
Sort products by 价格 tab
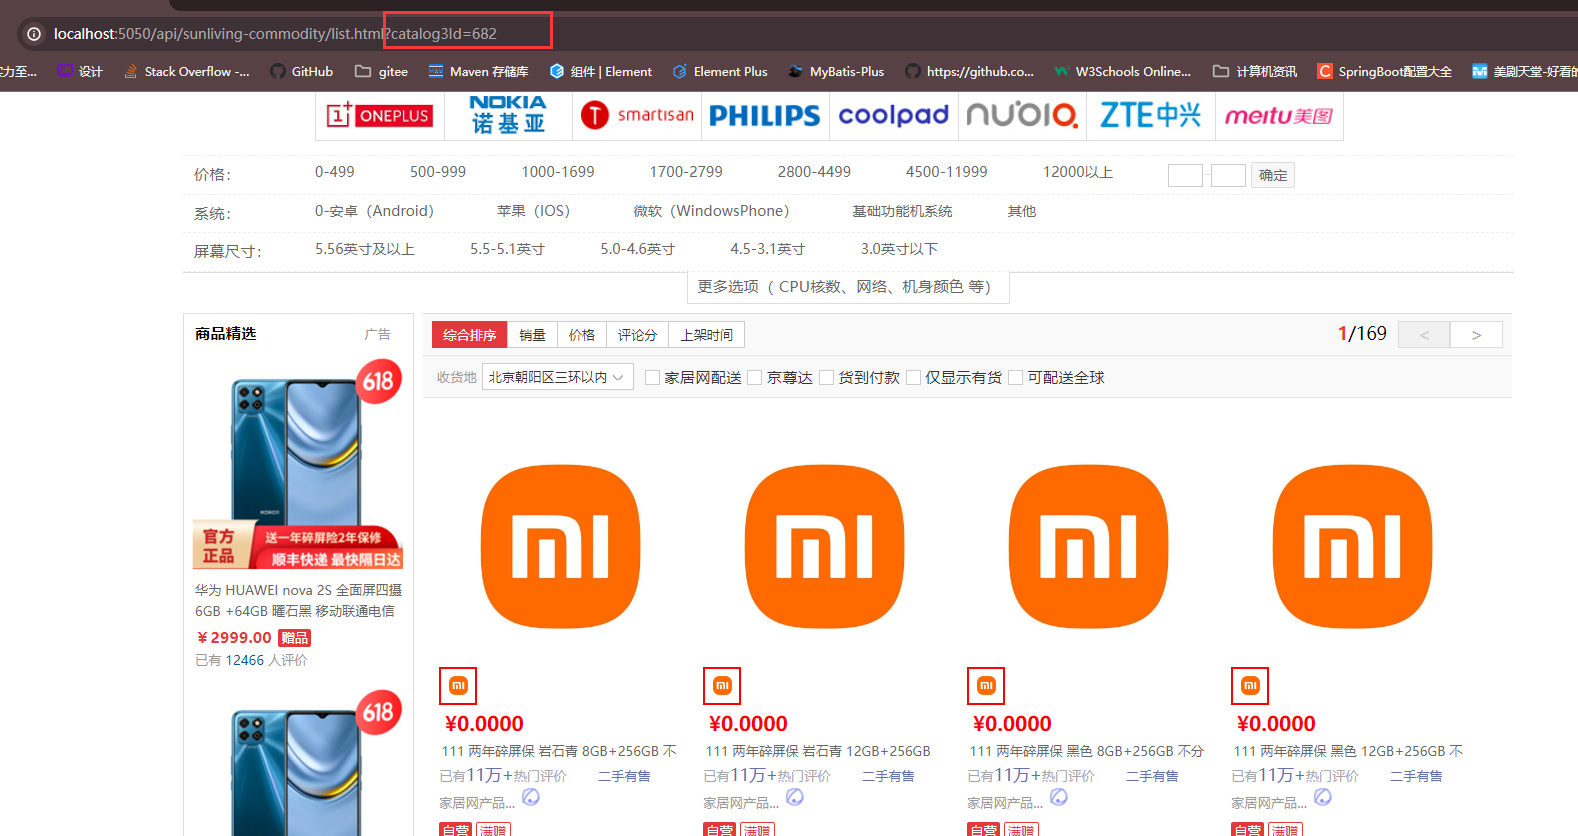click(582, 335)
